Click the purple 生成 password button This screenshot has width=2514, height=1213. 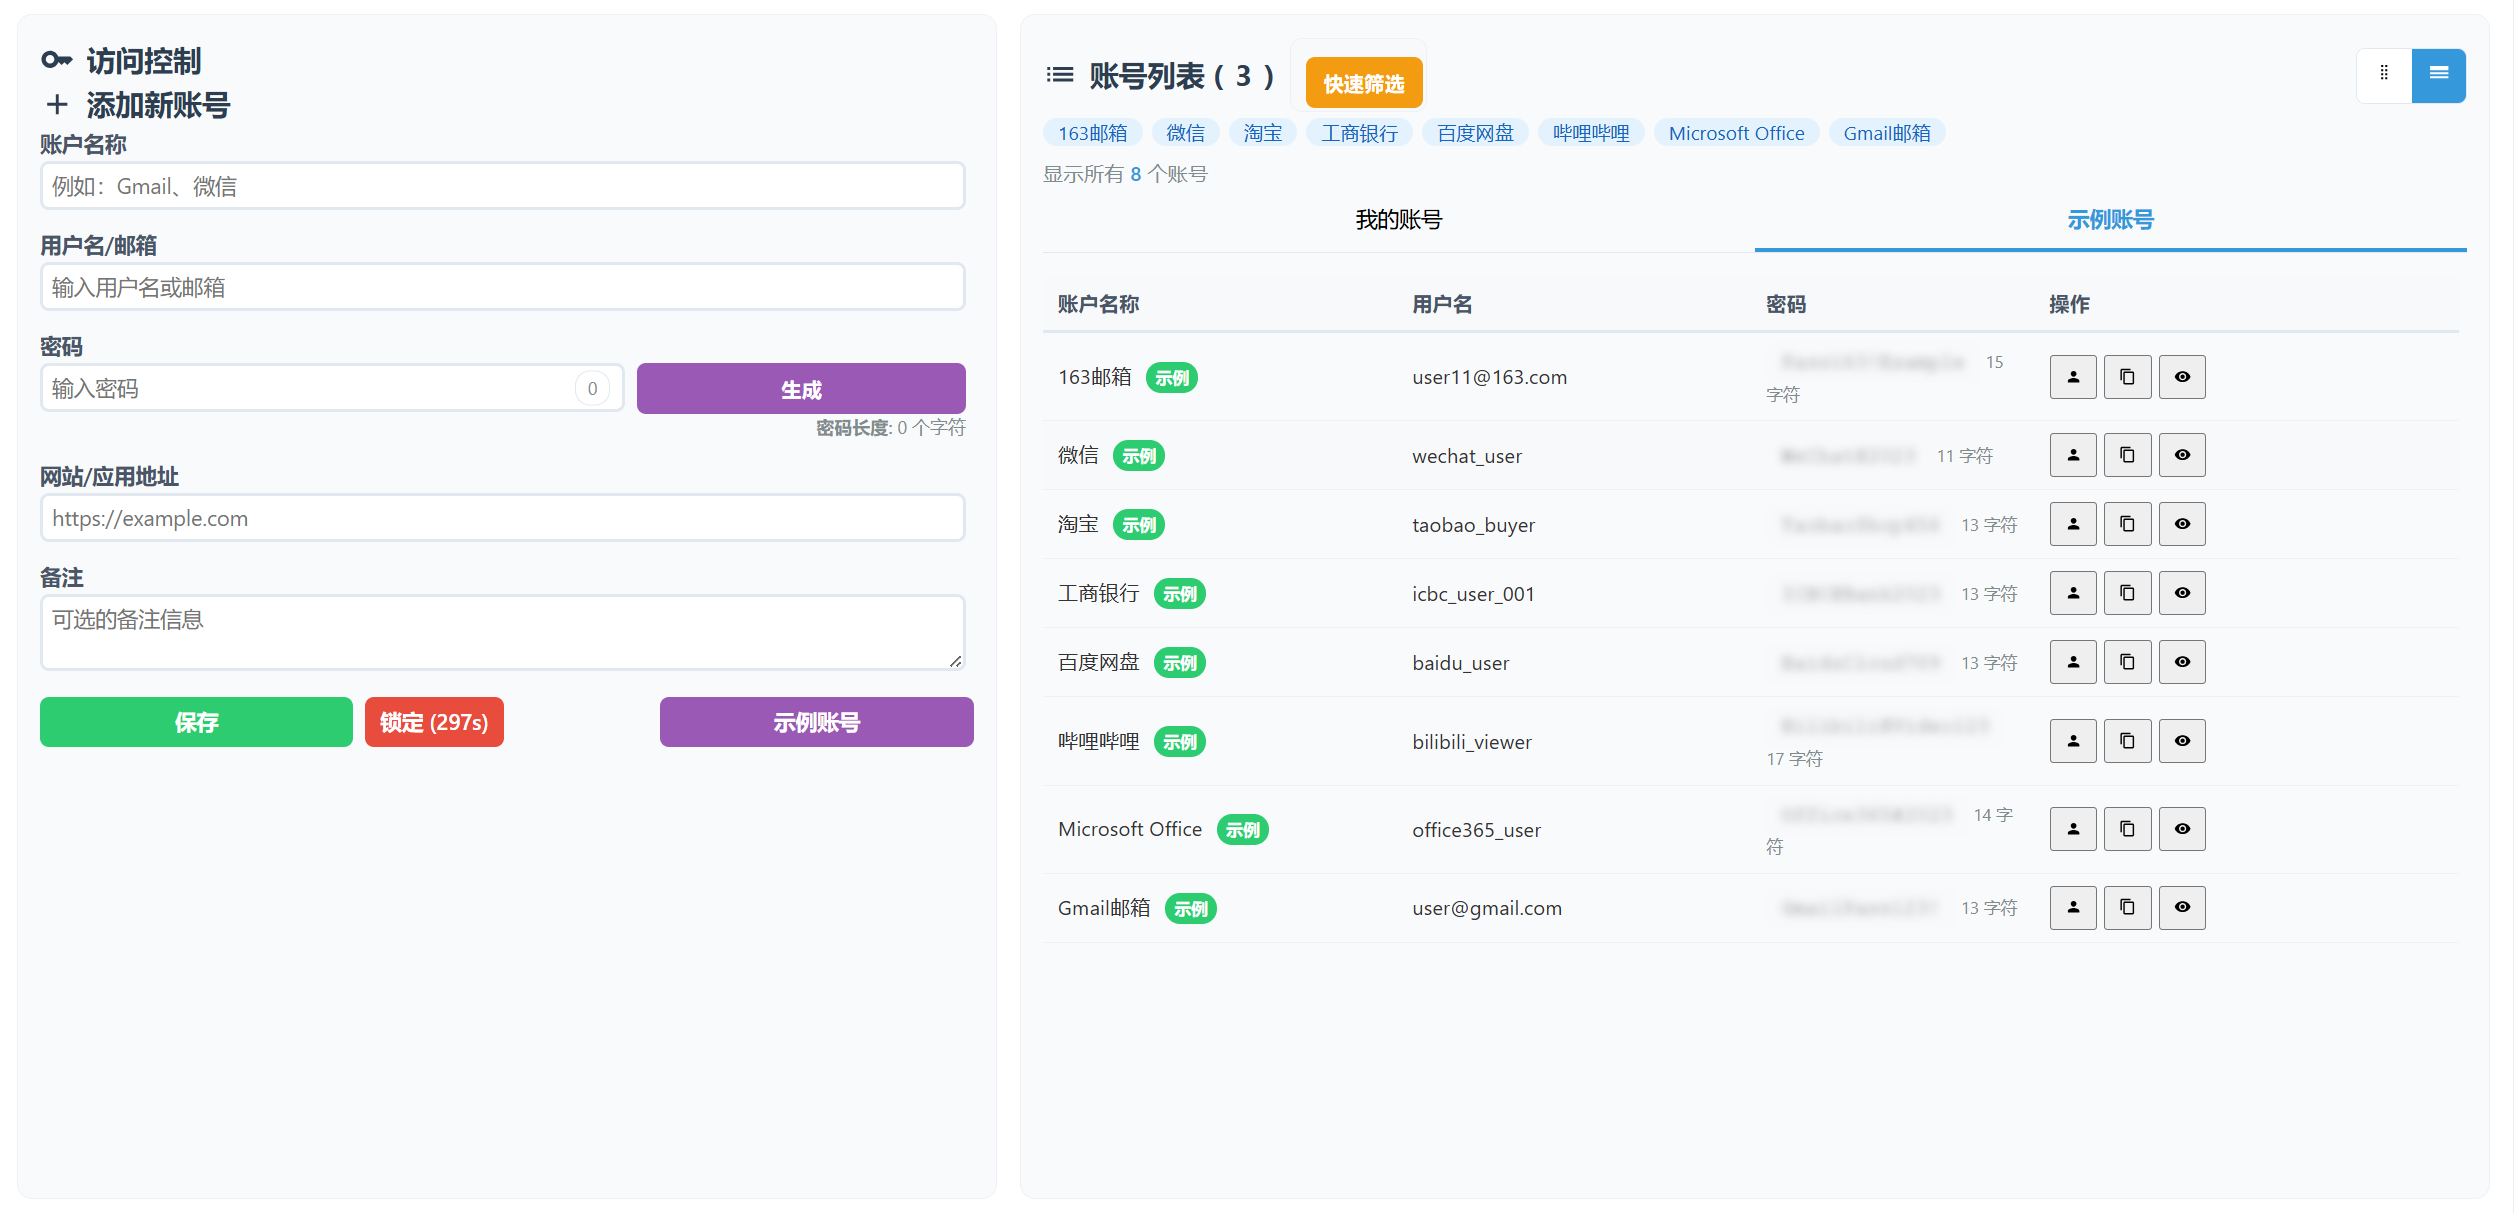(800, 389)
